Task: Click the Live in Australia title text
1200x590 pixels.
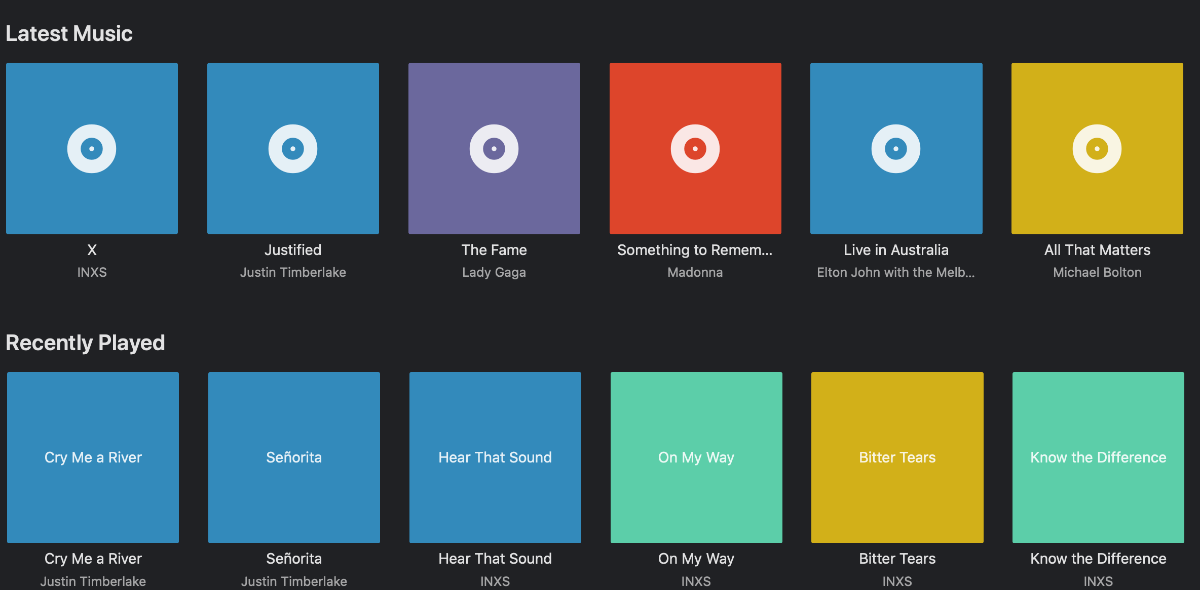Action: click(x=896, y=250)
